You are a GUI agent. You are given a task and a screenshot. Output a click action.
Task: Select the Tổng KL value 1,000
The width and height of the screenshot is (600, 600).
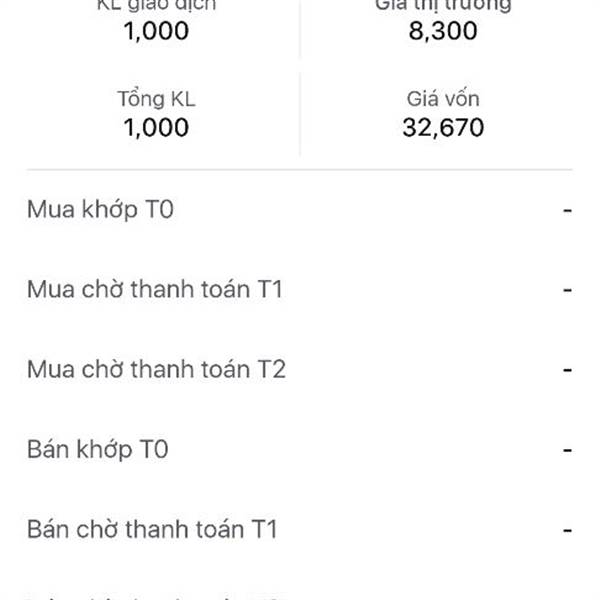156,127
